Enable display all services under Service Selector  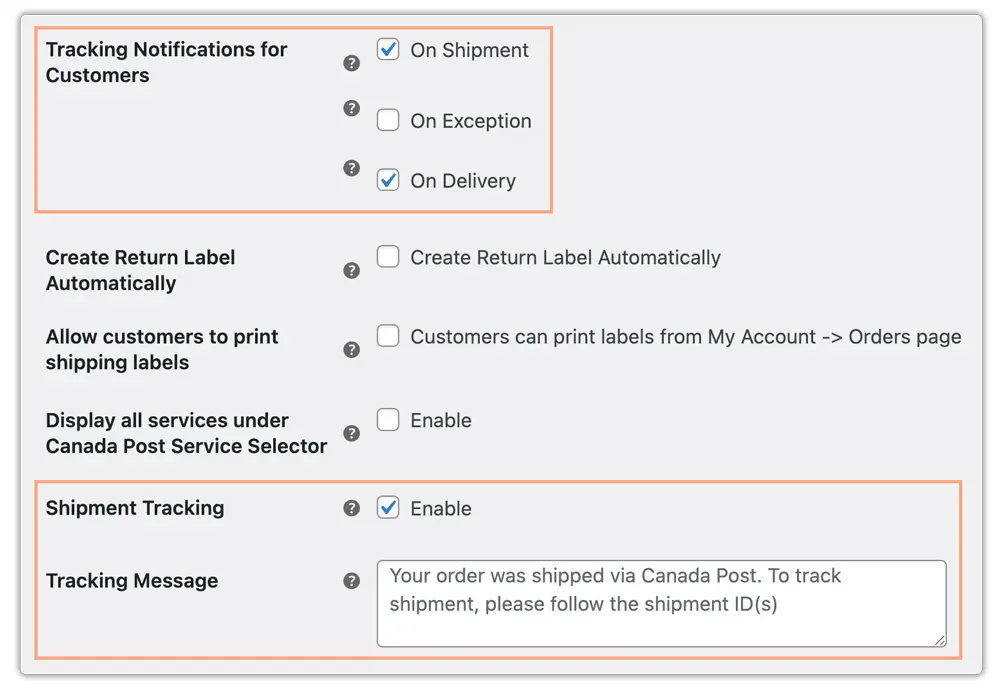[388, 420]
